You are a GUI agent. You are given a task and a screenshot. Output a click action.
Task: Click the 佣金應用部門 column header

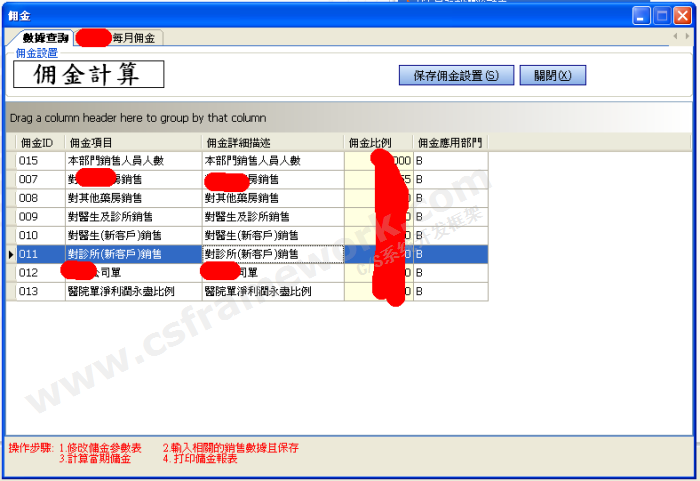pos(450,143)
